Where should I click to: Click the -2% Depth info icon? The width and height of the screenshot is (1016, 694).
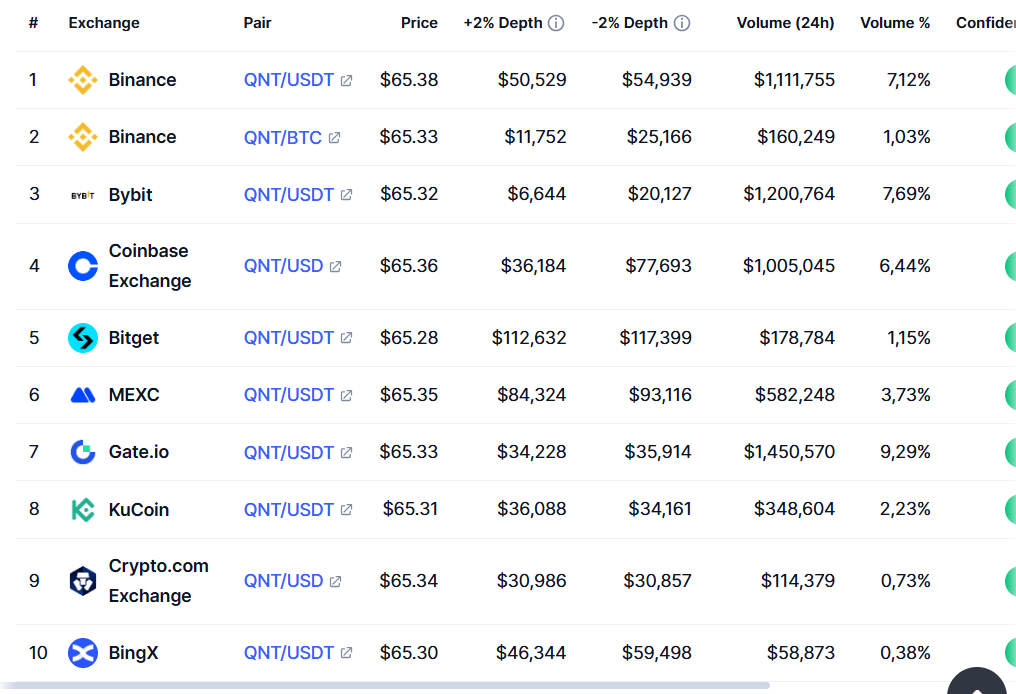coord(682,23)
